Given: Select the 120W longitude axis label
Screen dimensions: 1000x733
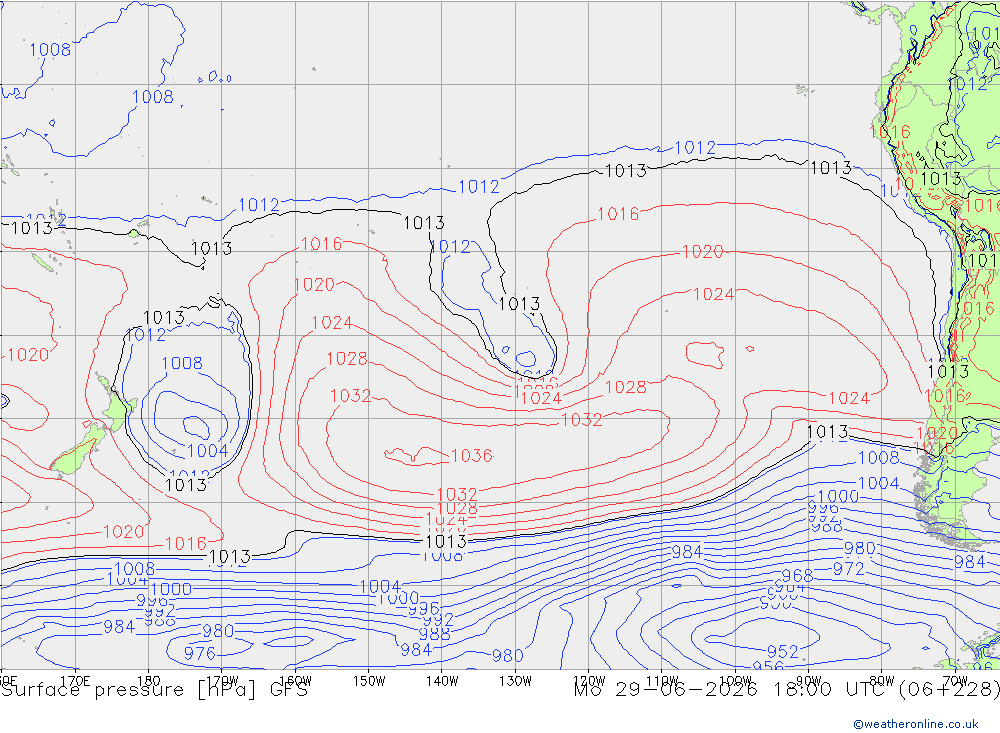Looking at the screenshot, I should point(589,681).
